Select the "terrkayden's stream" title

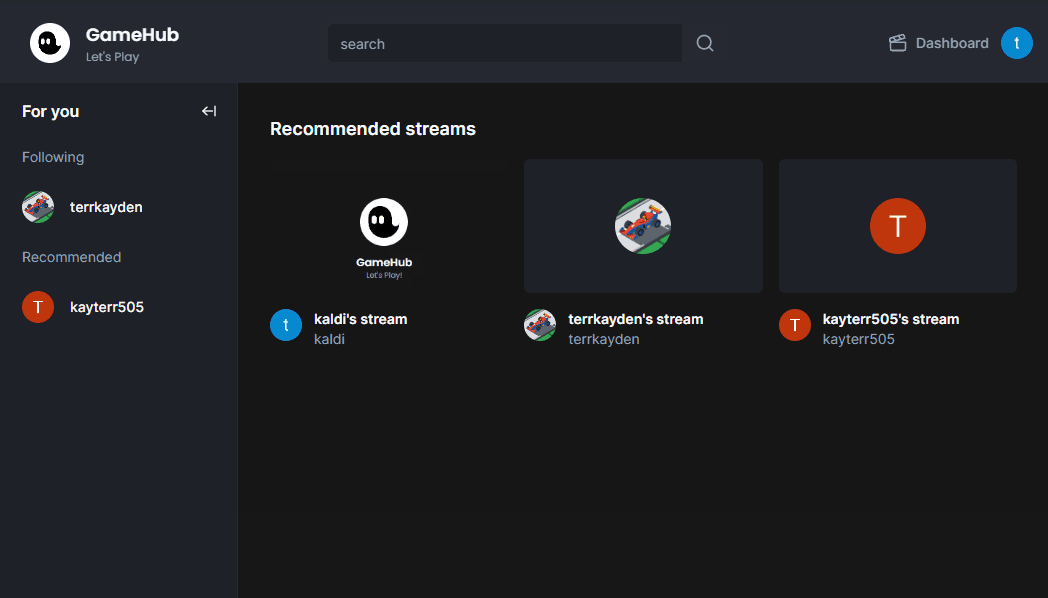[636, 319]
